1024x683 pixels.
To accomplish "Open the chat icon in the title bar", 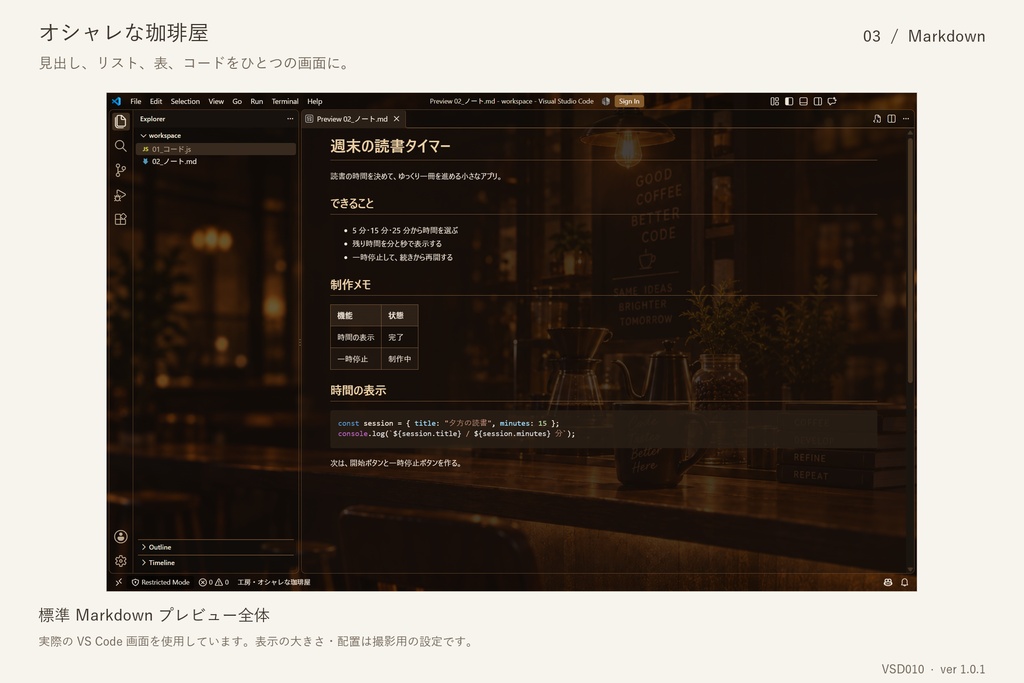I will click(832, 101).
